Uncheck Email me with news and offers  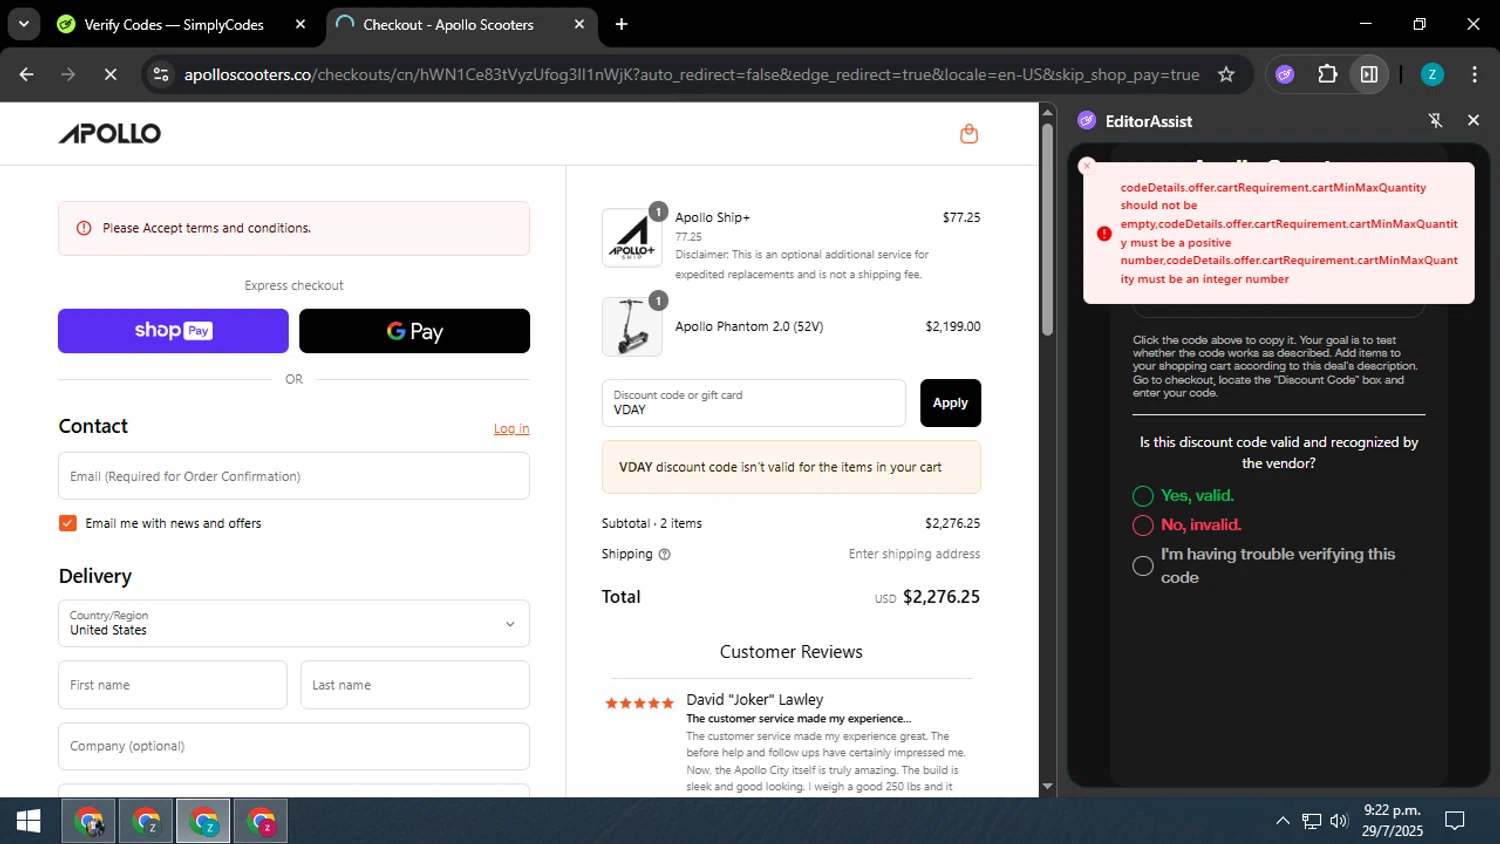click(x=68, y=523)
